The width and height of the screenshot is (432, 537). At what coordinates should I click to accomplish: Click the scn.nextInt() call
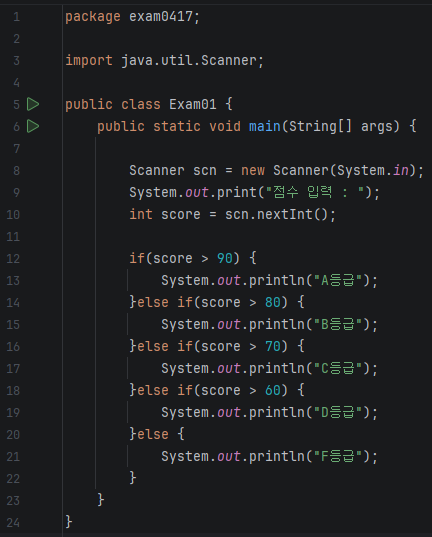(276, 215)
